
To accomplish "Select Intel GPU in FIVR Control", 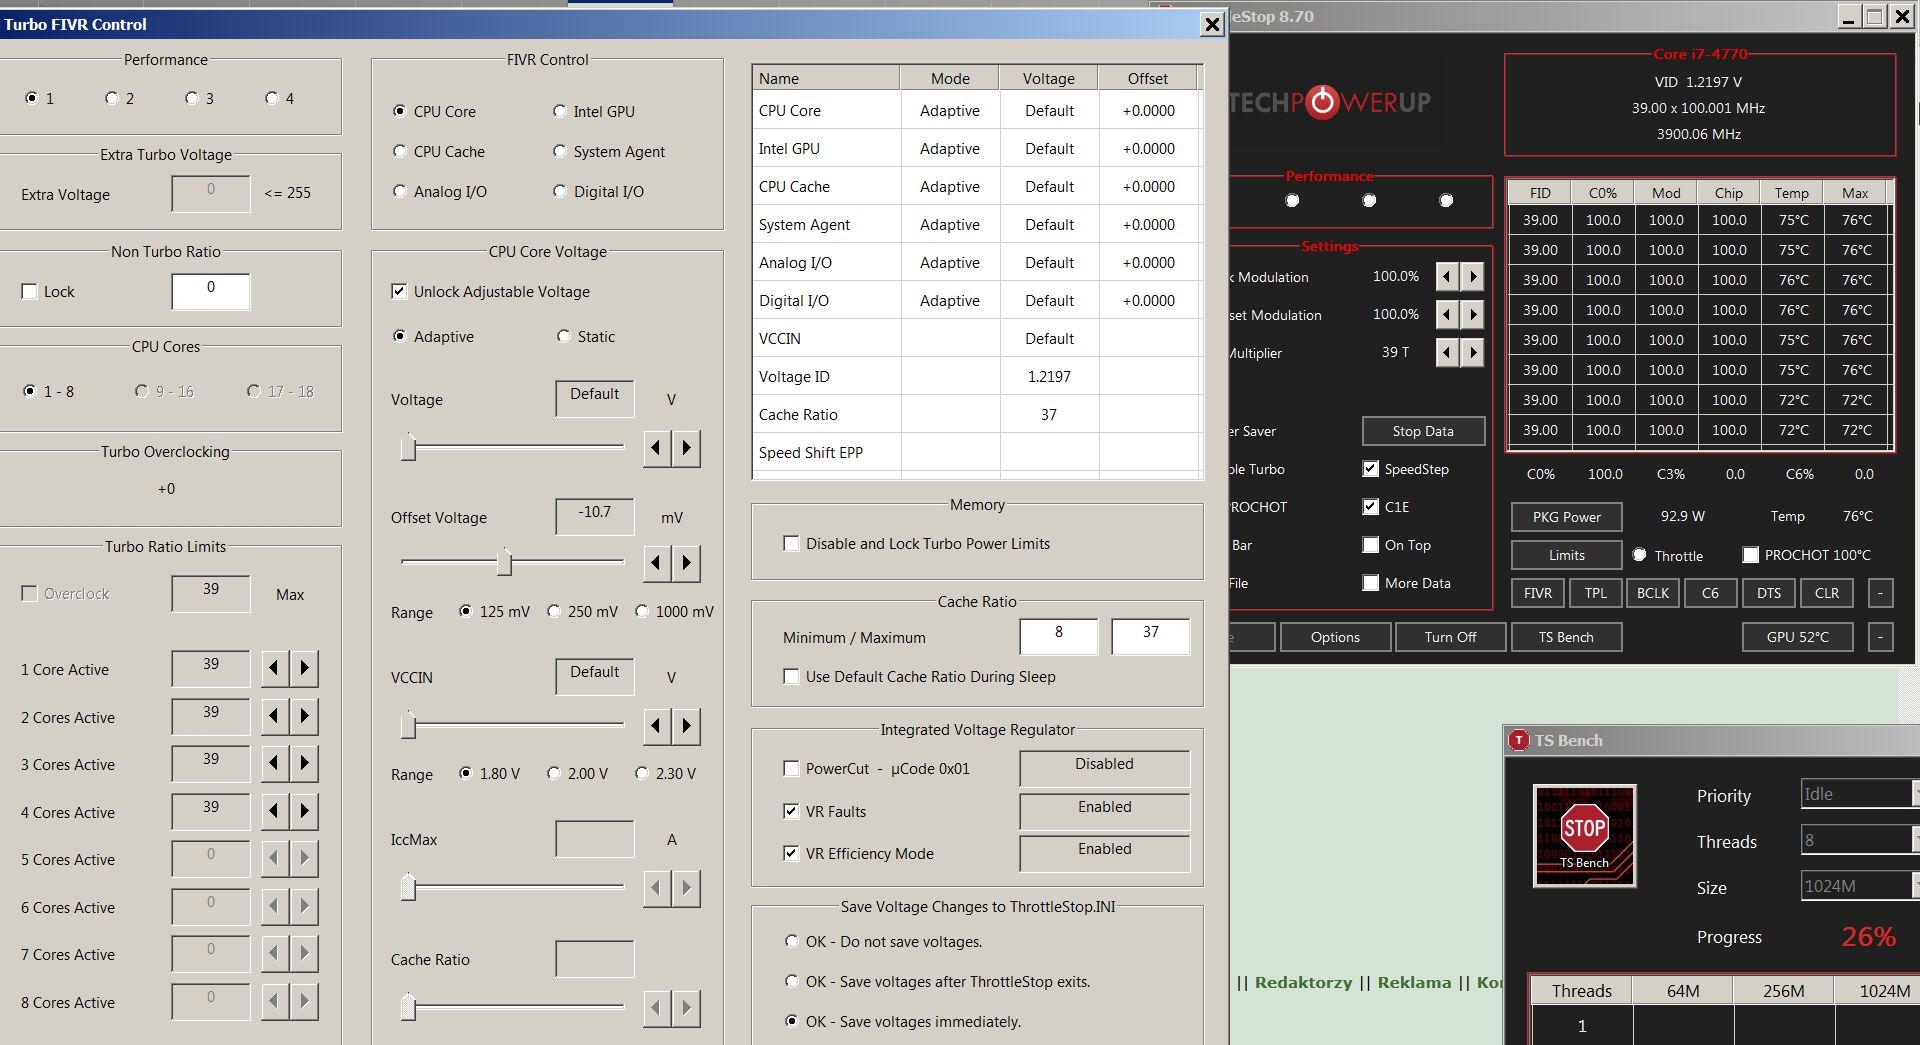I will point(560,112).
